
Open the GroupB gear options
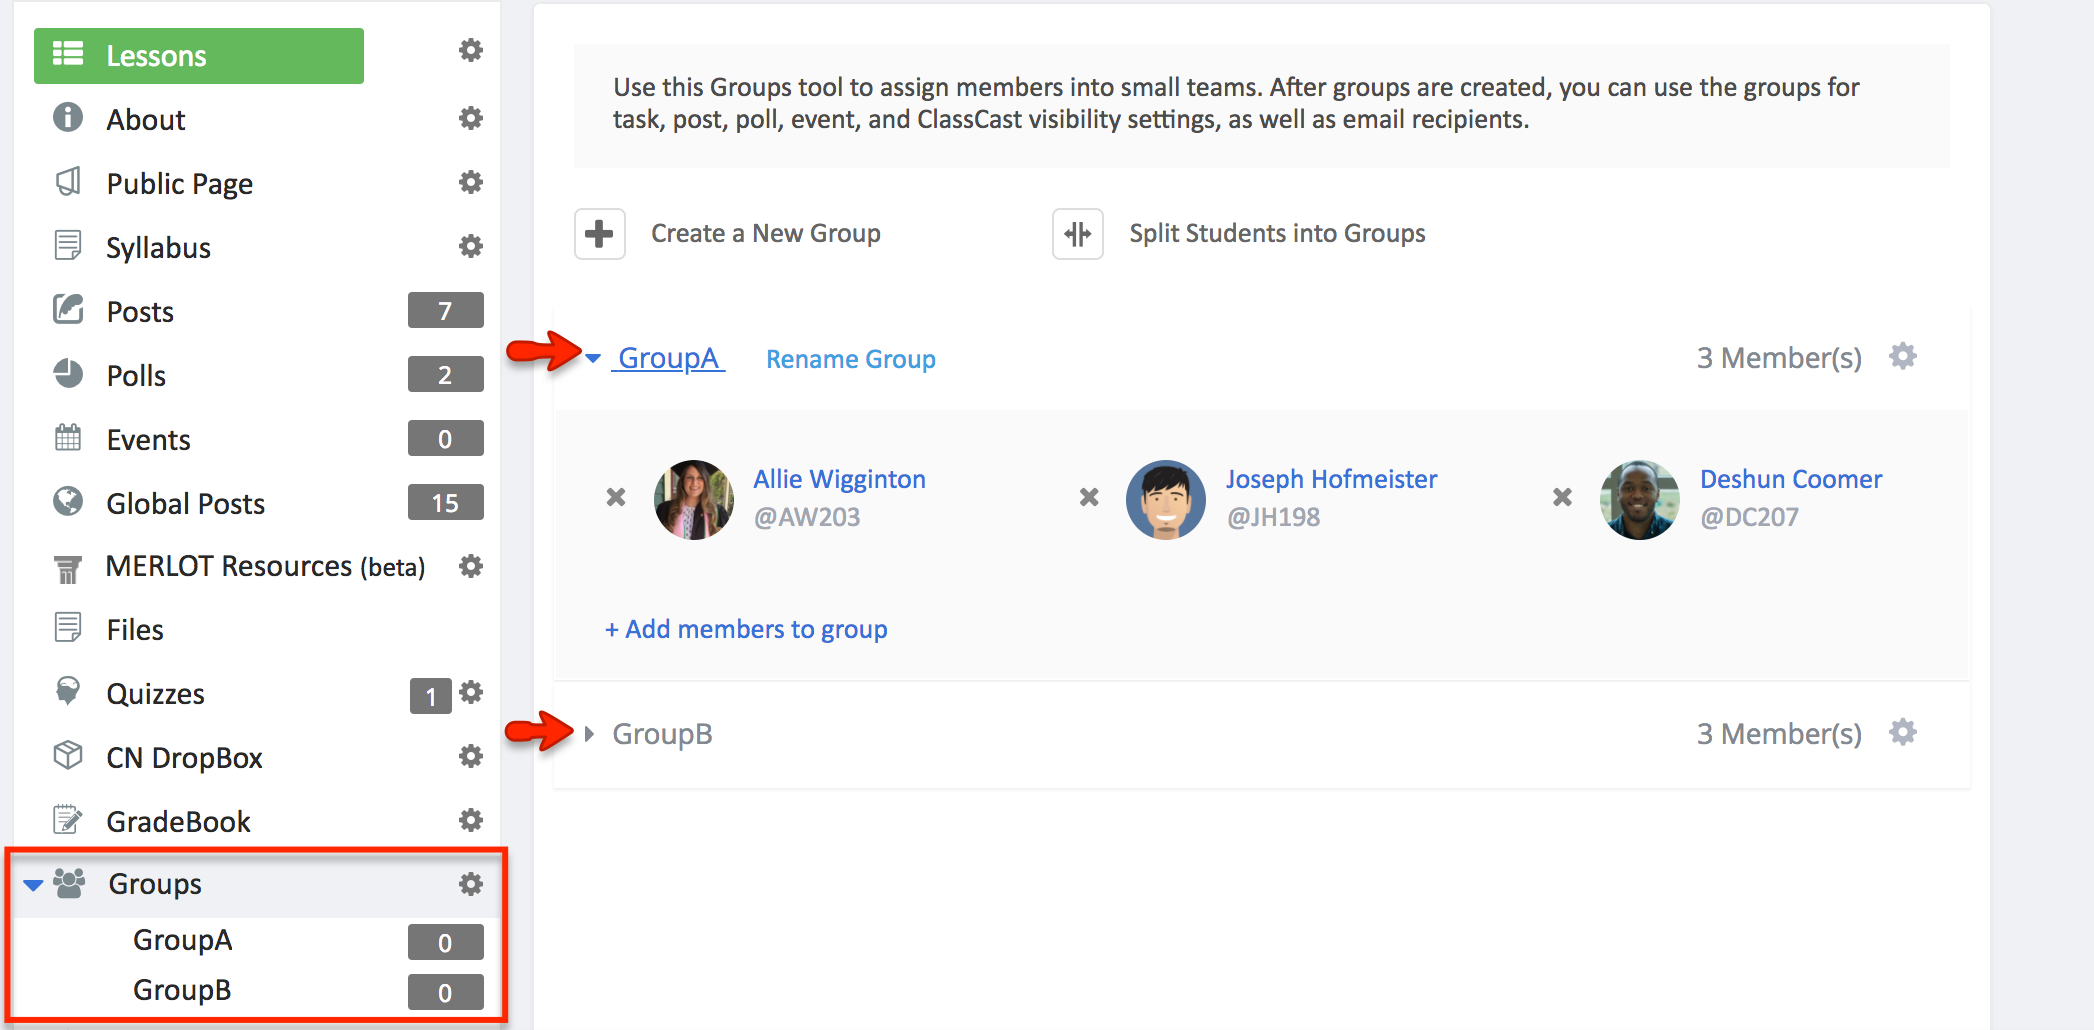click(x=1903, y=732)
